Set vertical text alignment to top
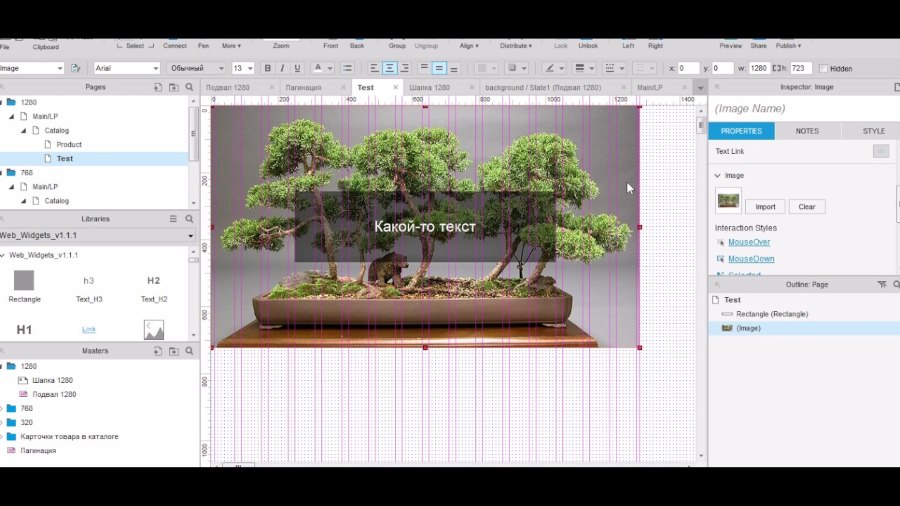 tap(424, 68)
